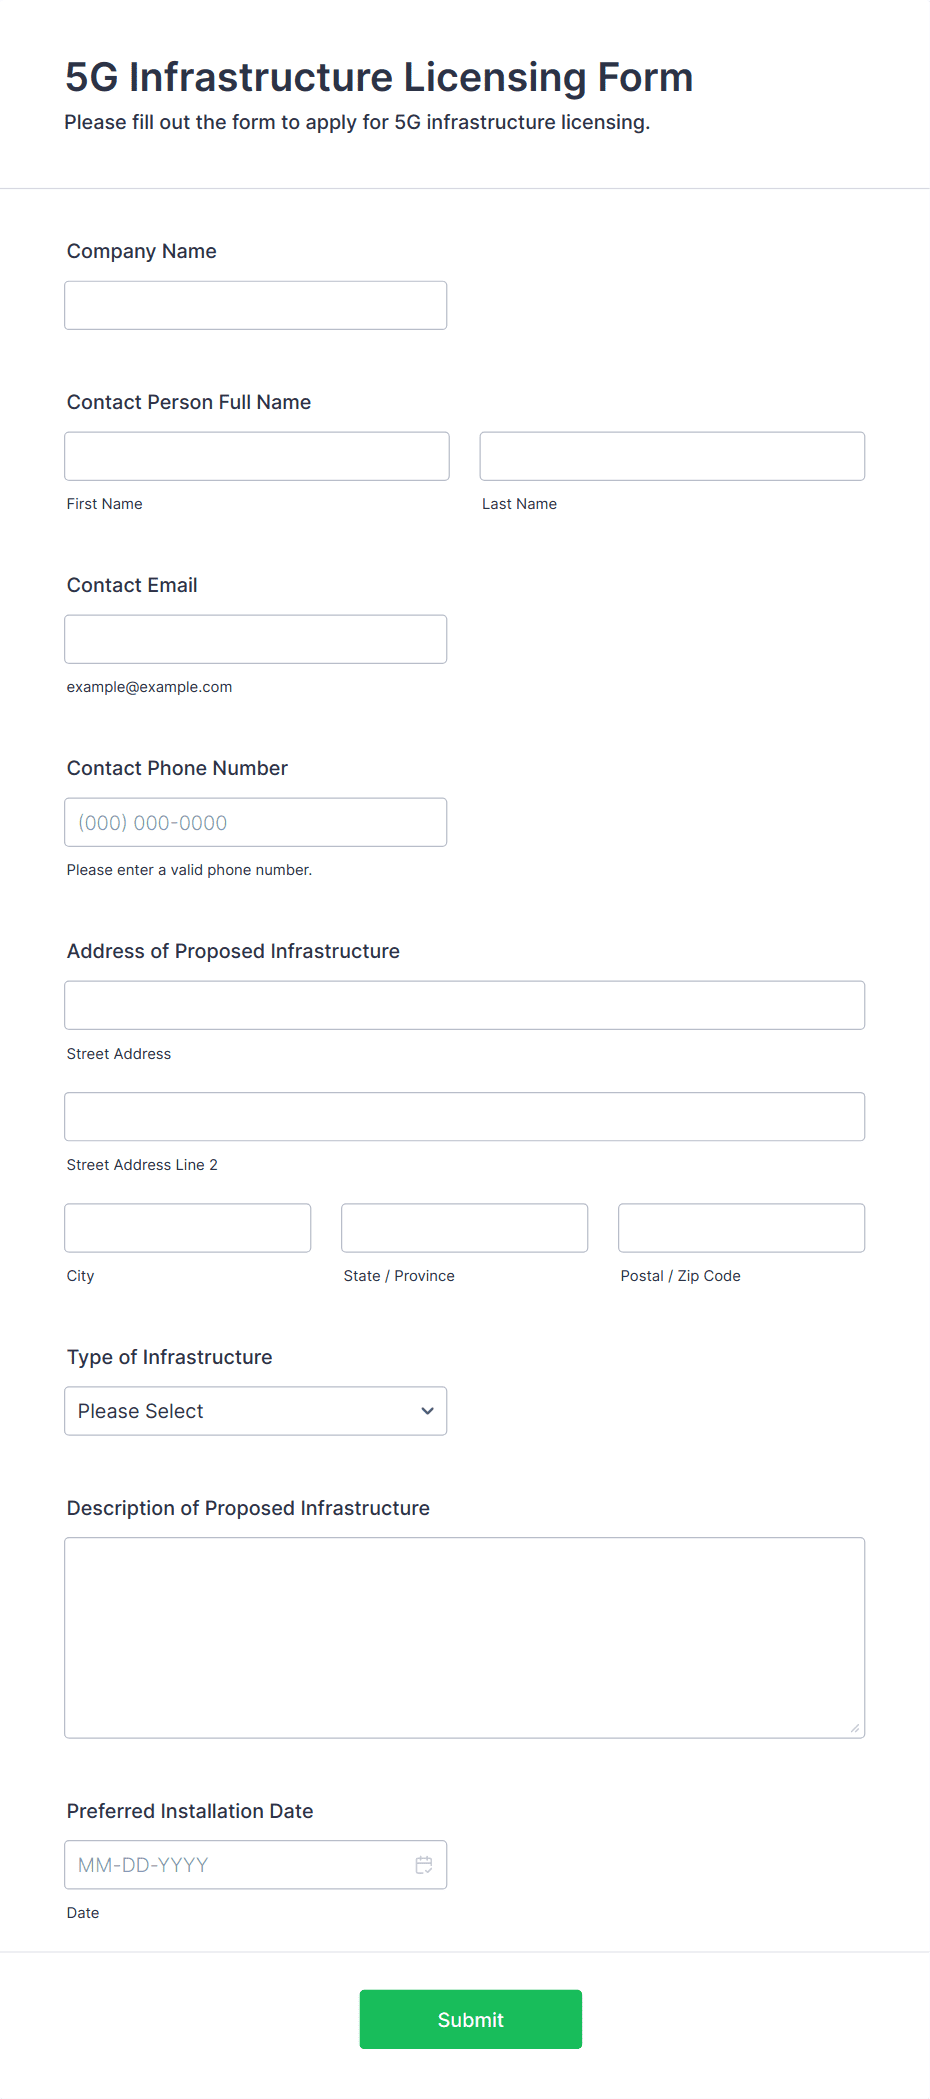Click the Postal / Zip Code field
This screenshot has height=2099, width=930.
point(742,1228)
